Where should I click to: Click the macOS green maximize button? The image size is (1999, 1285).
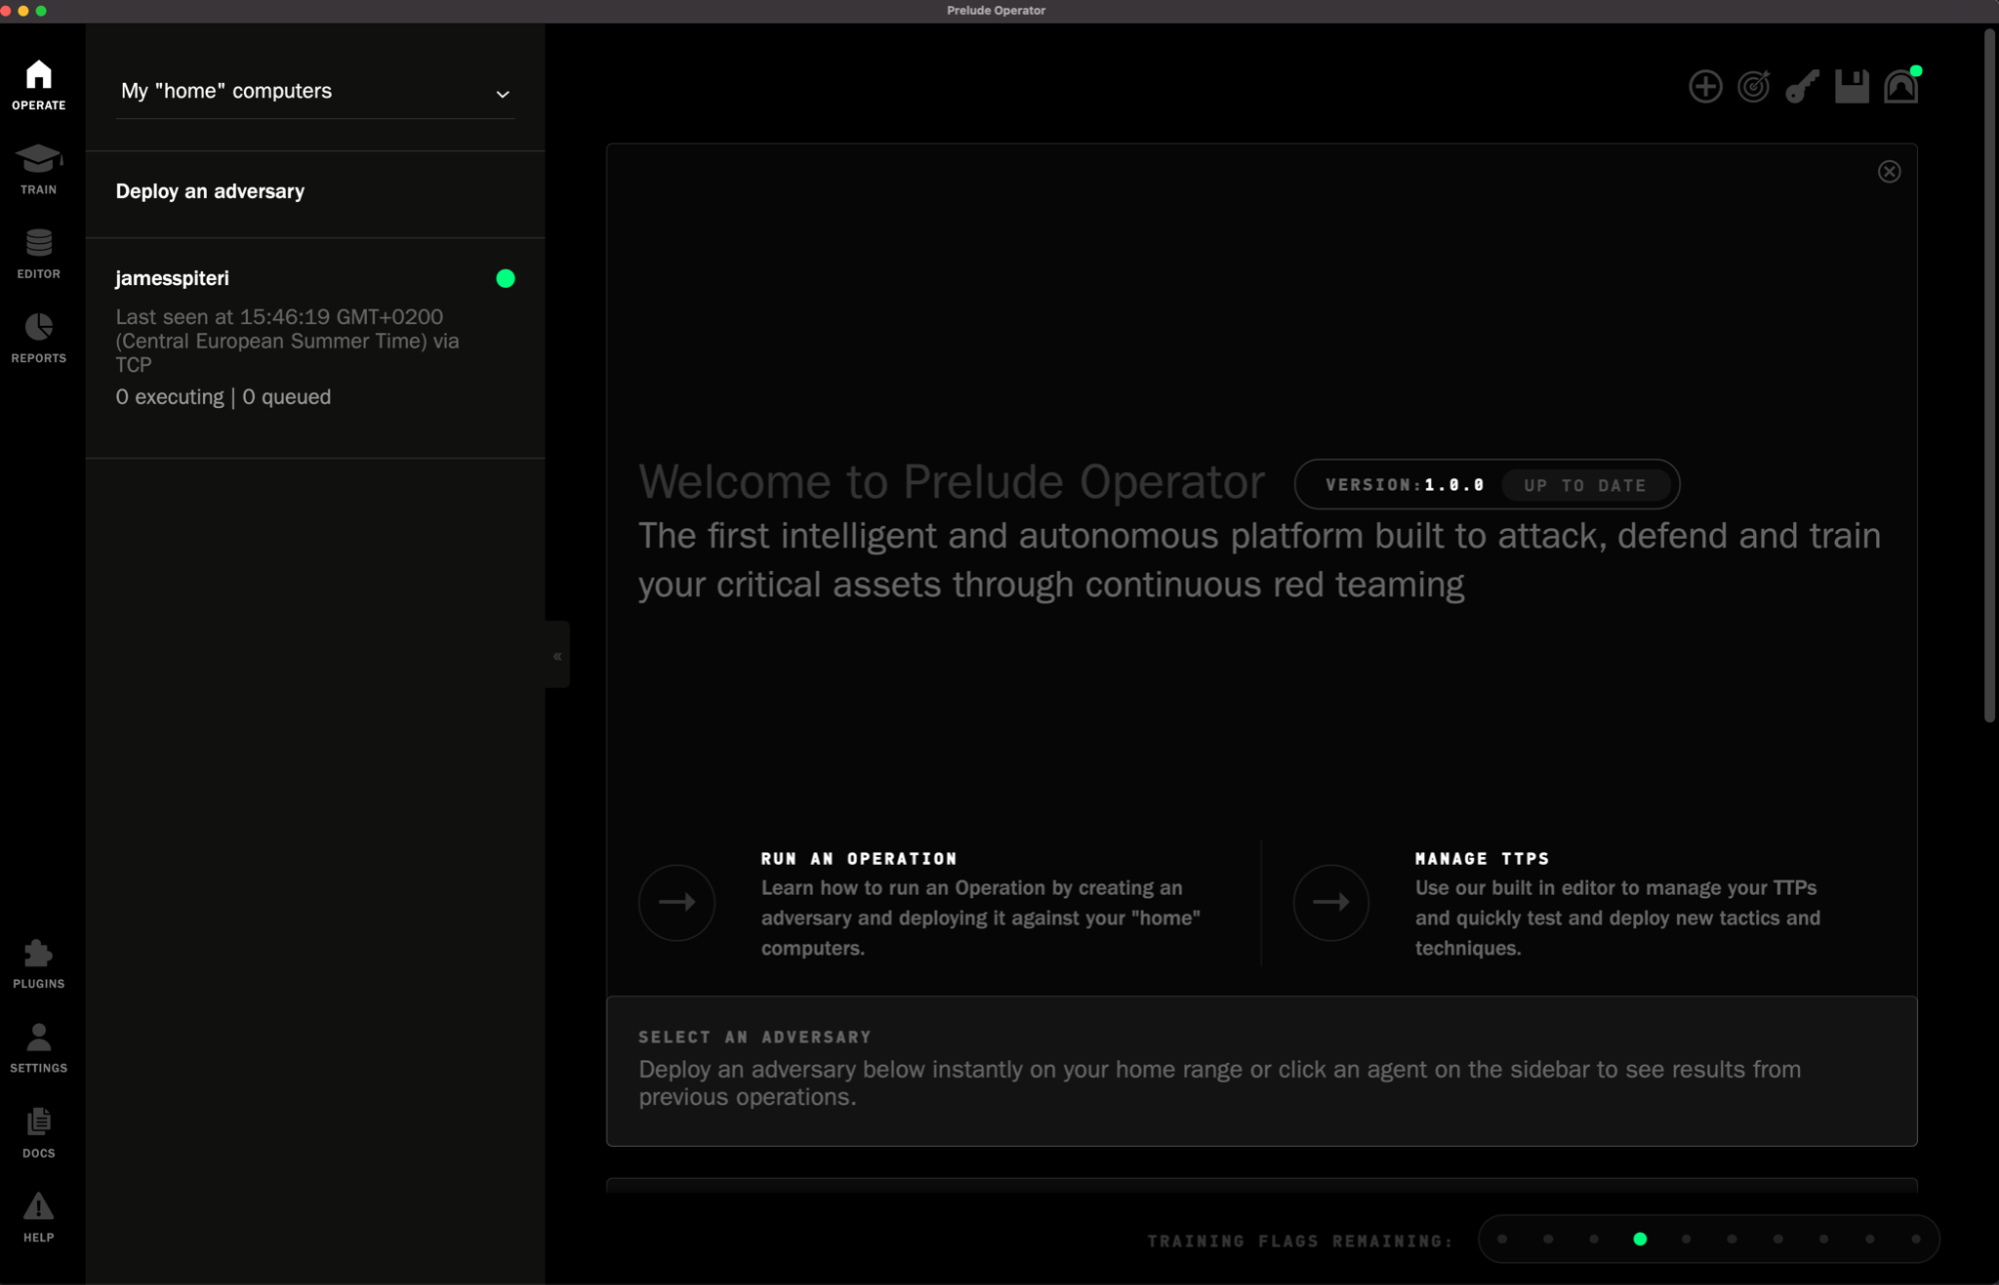[41, 11]
